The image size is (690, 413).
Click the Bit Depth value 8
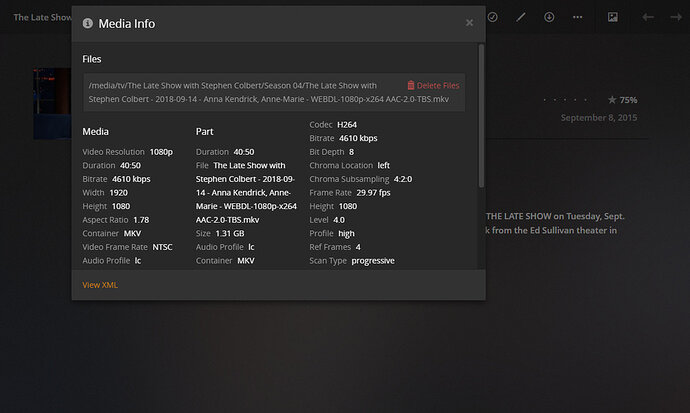[x=351, y=152]
